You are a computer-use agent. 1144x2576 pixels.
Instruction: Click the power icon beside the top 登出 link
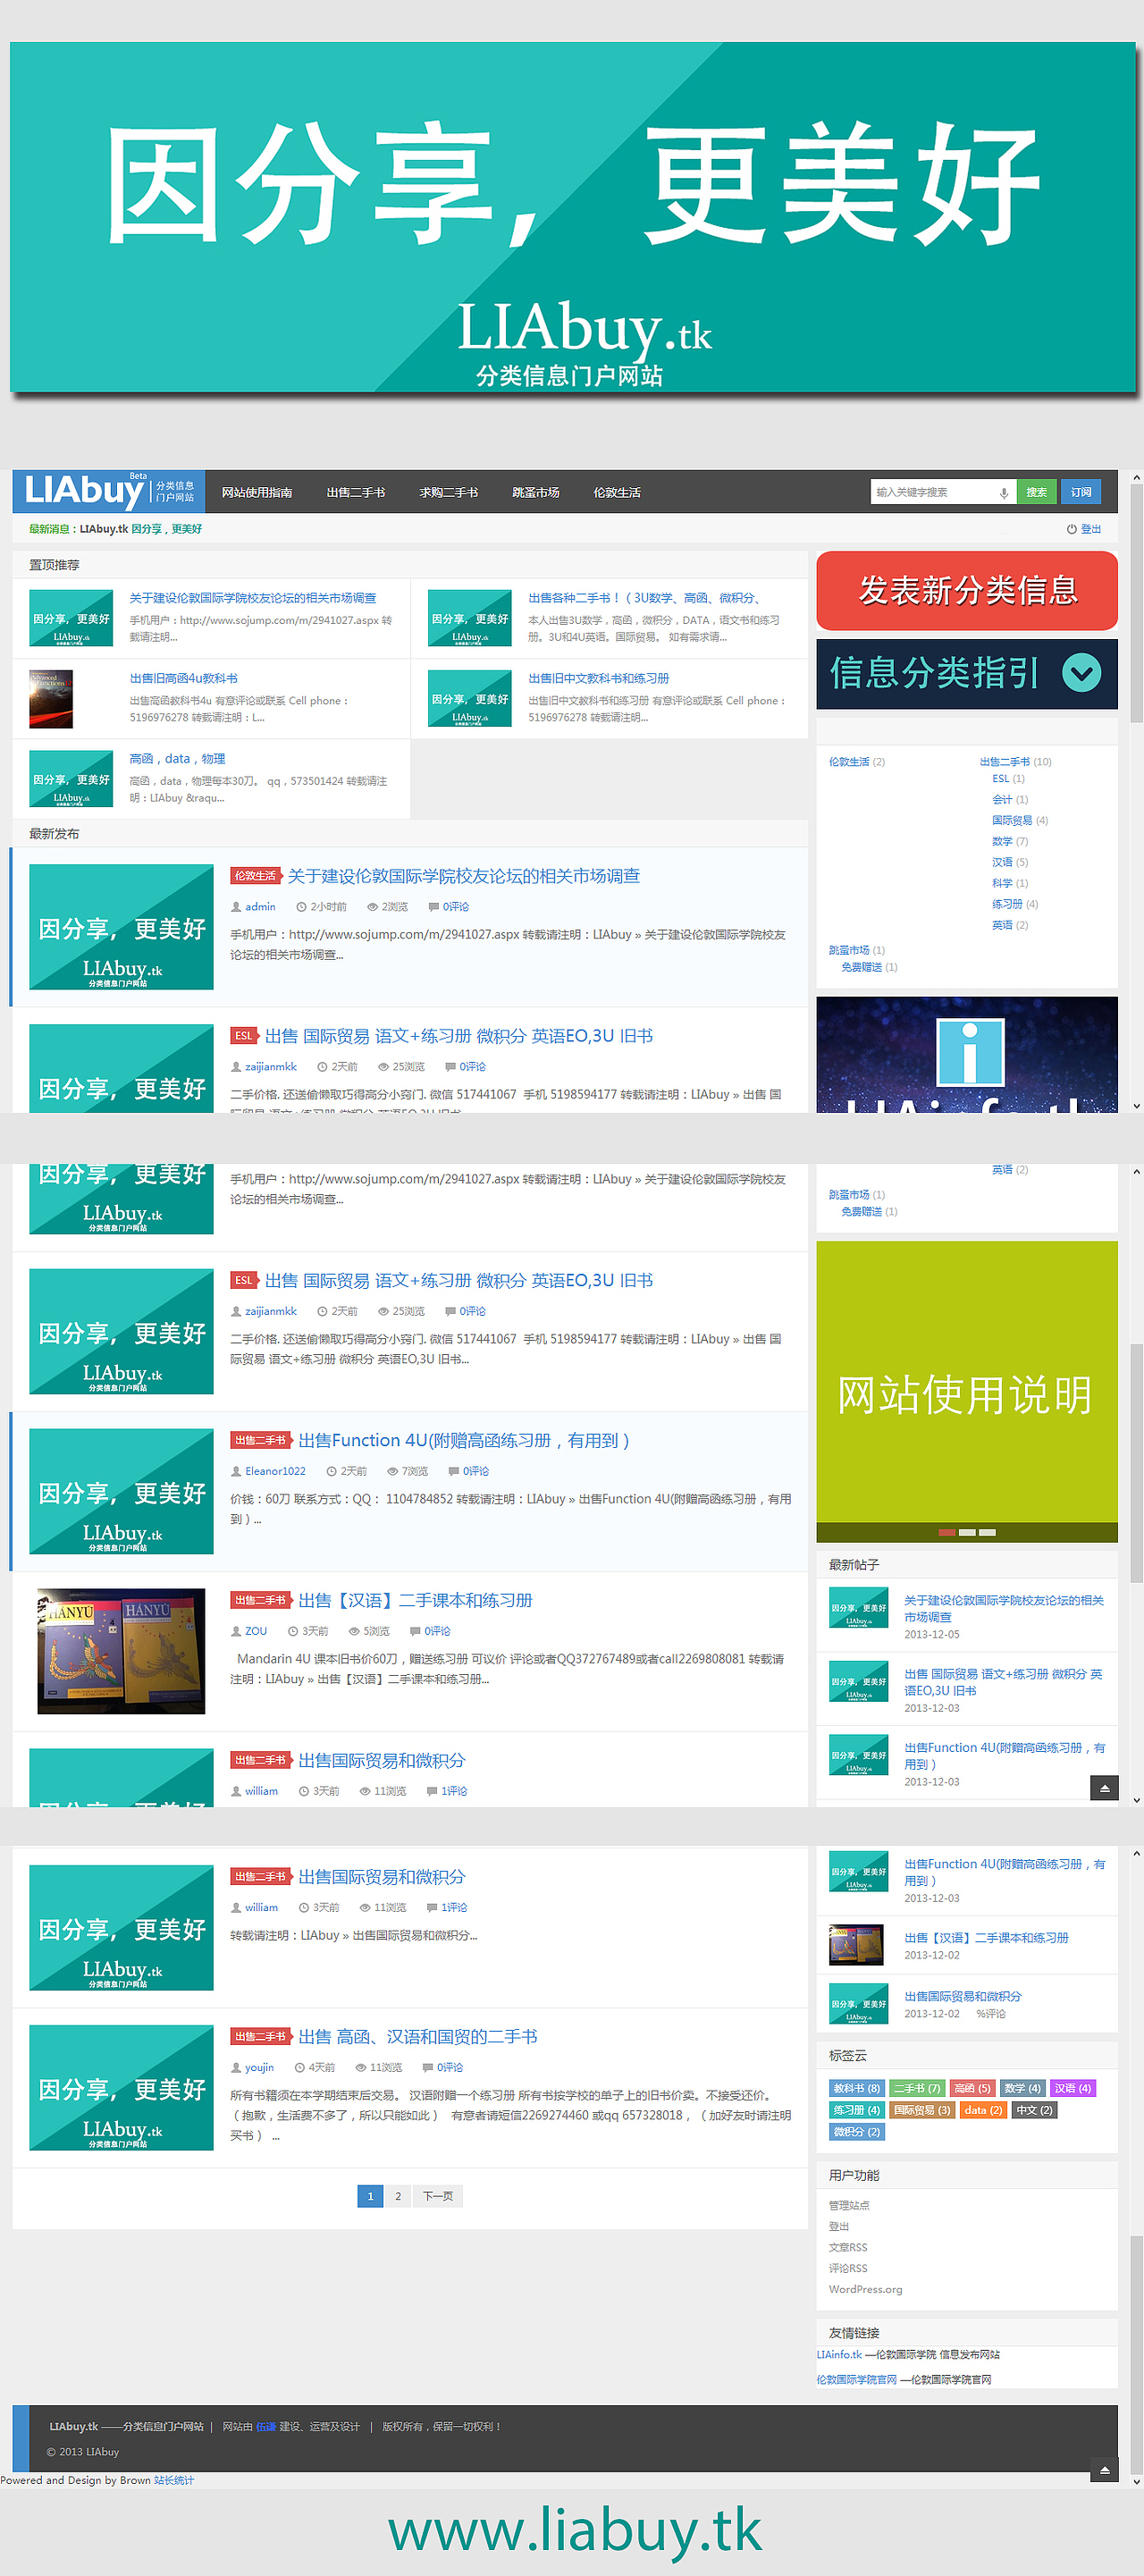click(x=1071, y=529)
